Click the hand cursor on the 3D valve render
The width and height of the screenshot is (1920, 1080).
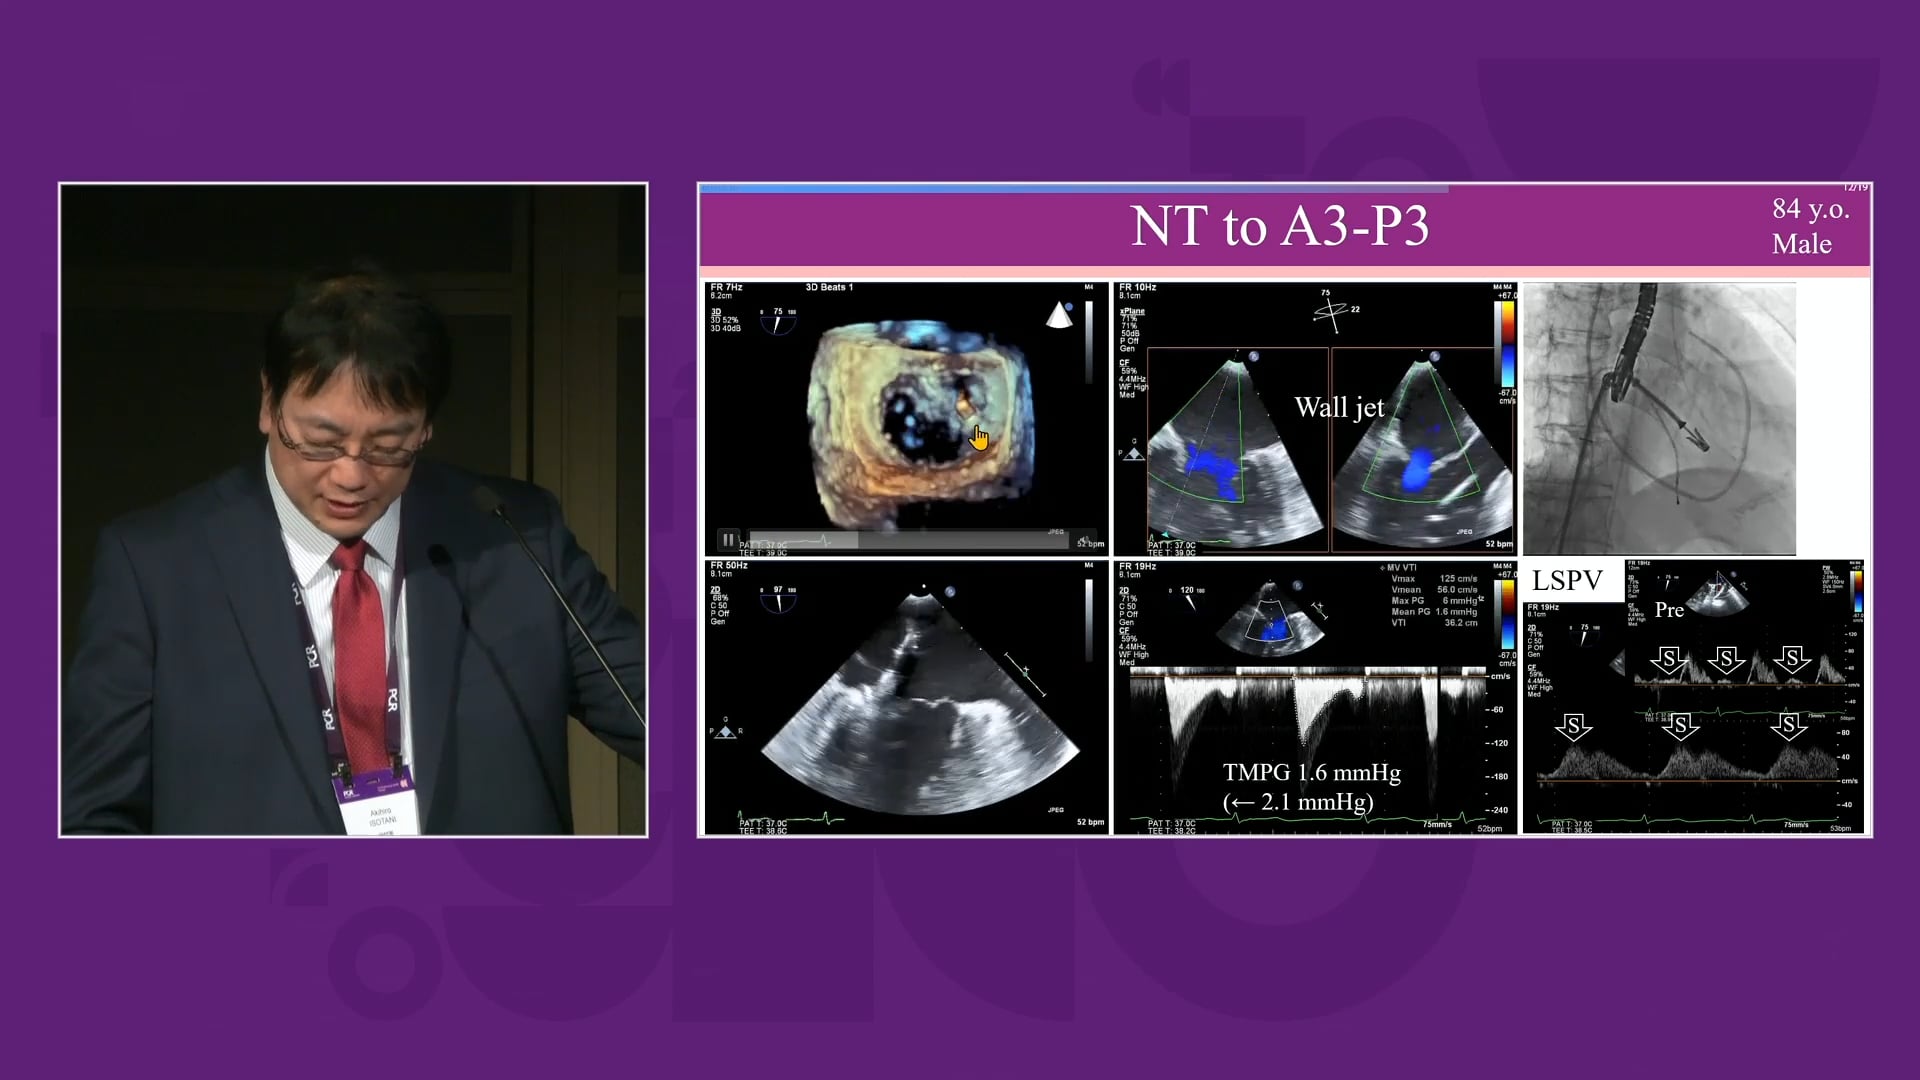(978, 436)
